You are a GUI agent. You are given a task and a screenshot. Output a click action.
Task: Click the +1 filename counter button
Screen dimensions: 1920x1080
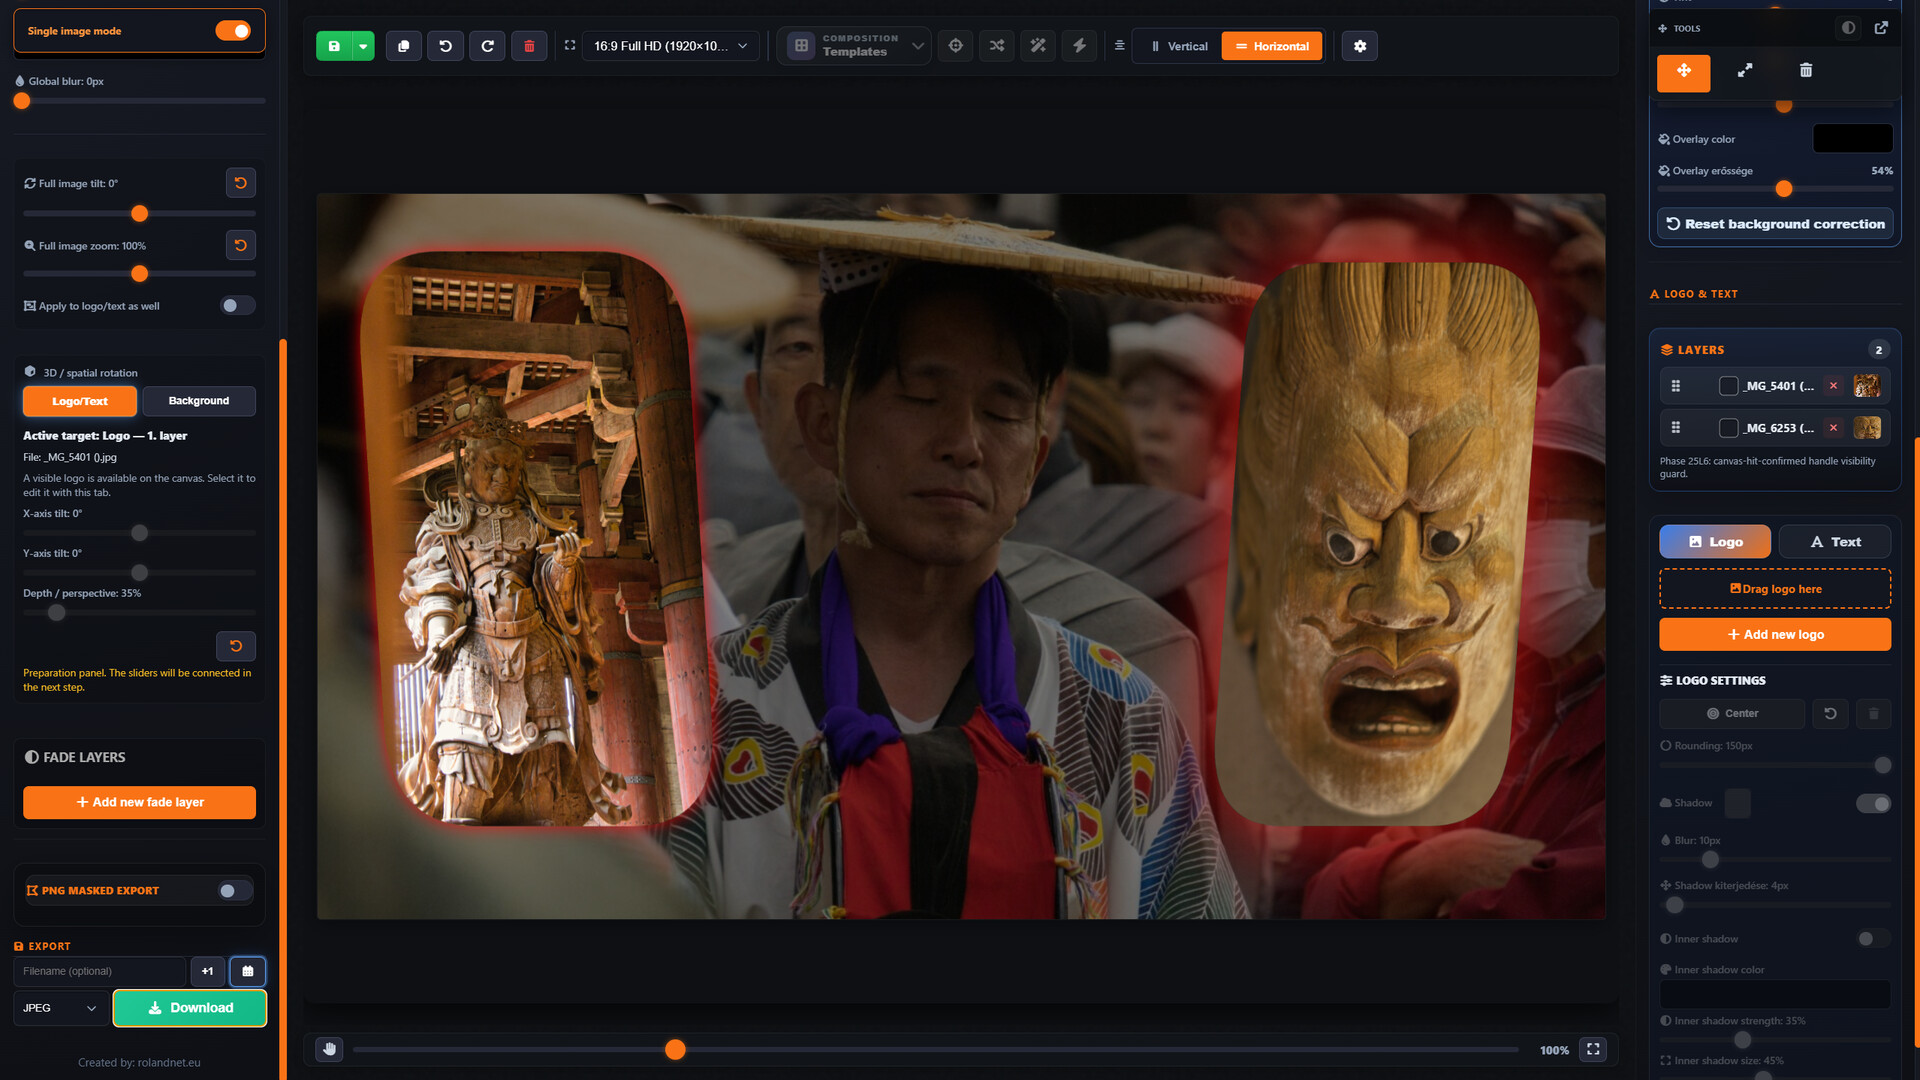[x=208, y=971]
